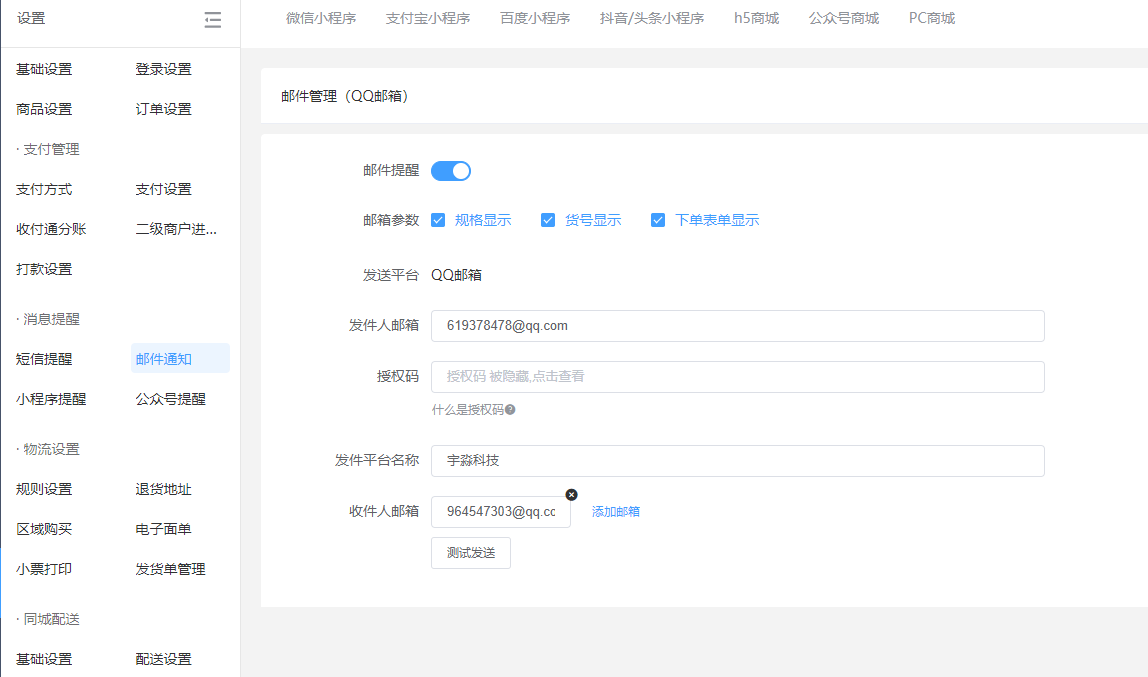Open 公众号提醒 in sidebar
The height and width of the screenshot is (677, 1148).
[171, 399]
